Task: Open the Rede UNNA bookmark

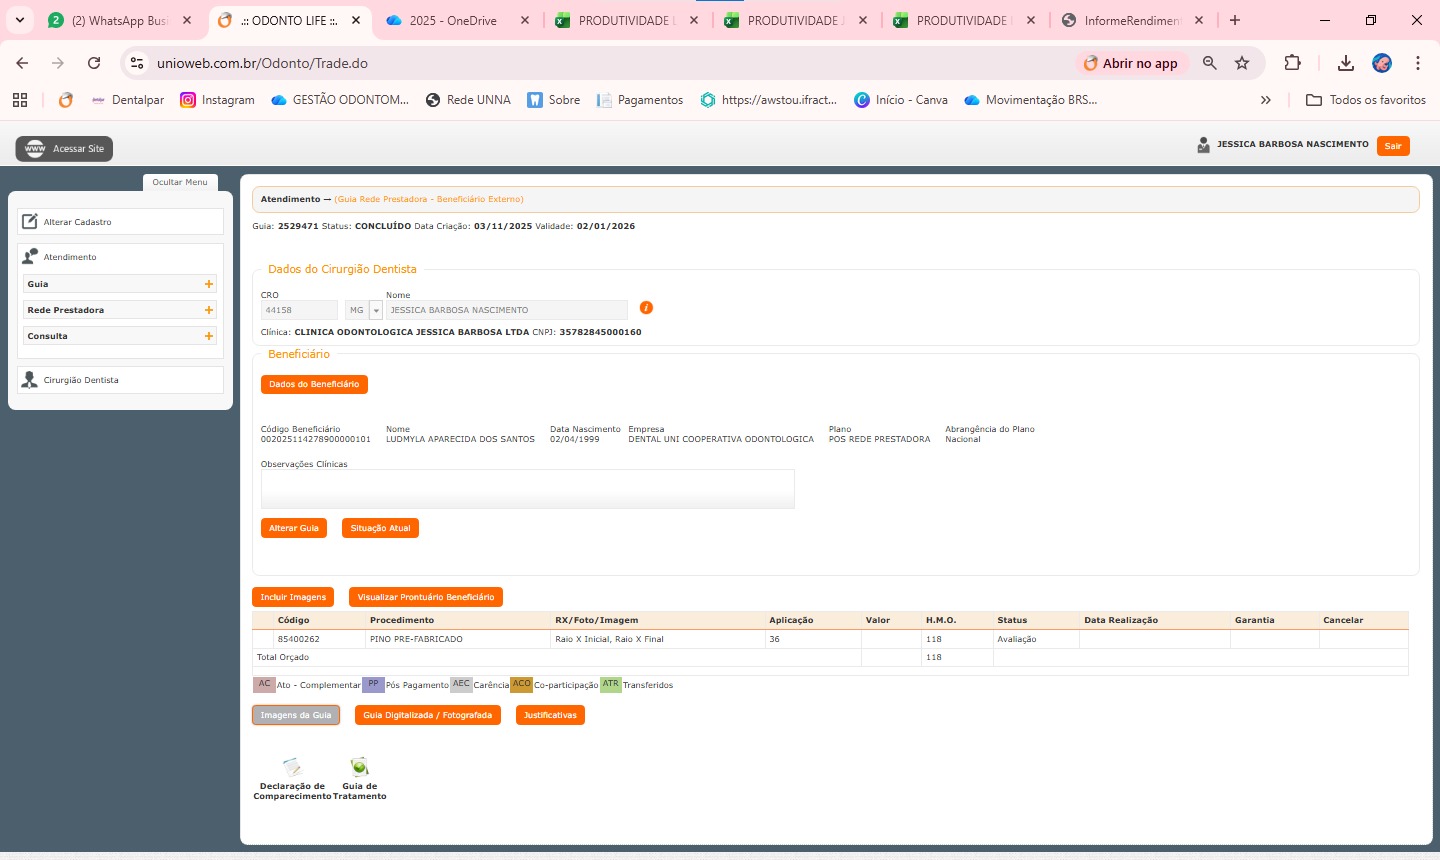Action: (468, 100)
